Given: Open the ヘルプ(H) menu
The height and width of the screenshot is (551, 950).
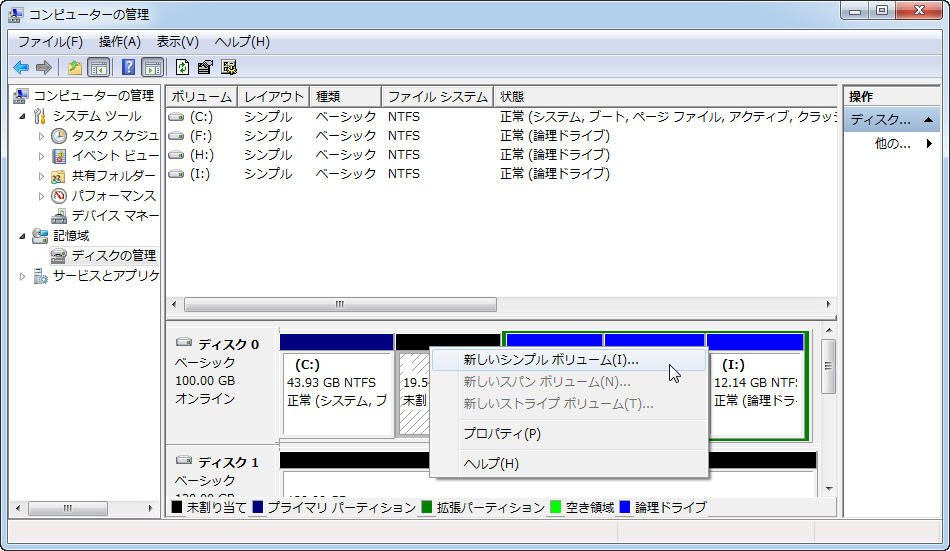Looking at the screenshot, I should (x=242, y=42).
